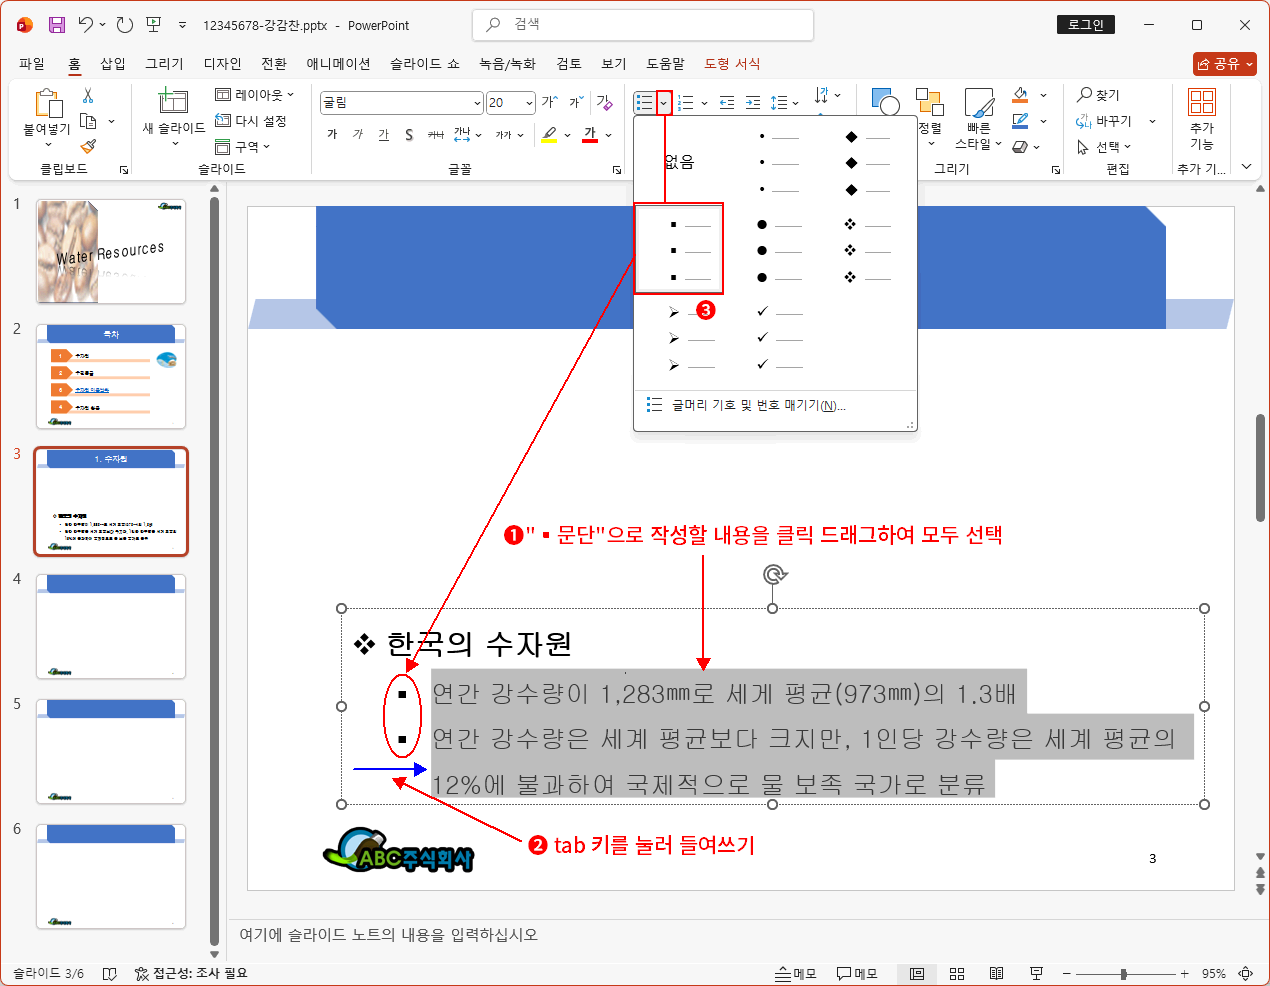This screenshot has height=986, width=1270.
Task: Start Slide Show from status bar icon
Action: (1037, 973)
